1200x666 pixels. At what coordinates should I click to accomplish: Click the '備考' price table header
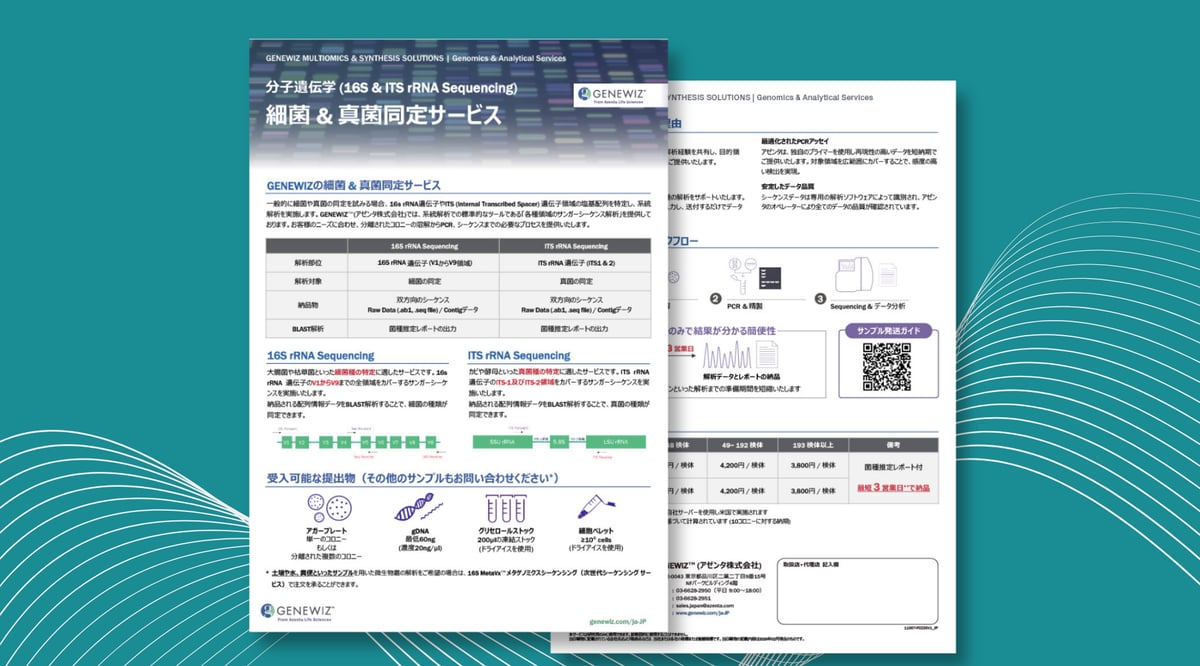click(x=893, y=444)
